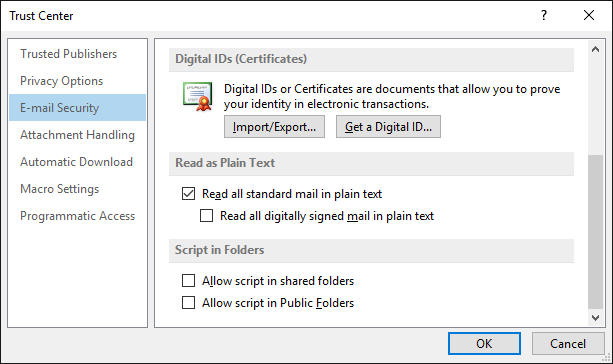Viewport: 613px width, 364px height.
Task: Check Allow script in Public Folders
Action: (188, 302)
